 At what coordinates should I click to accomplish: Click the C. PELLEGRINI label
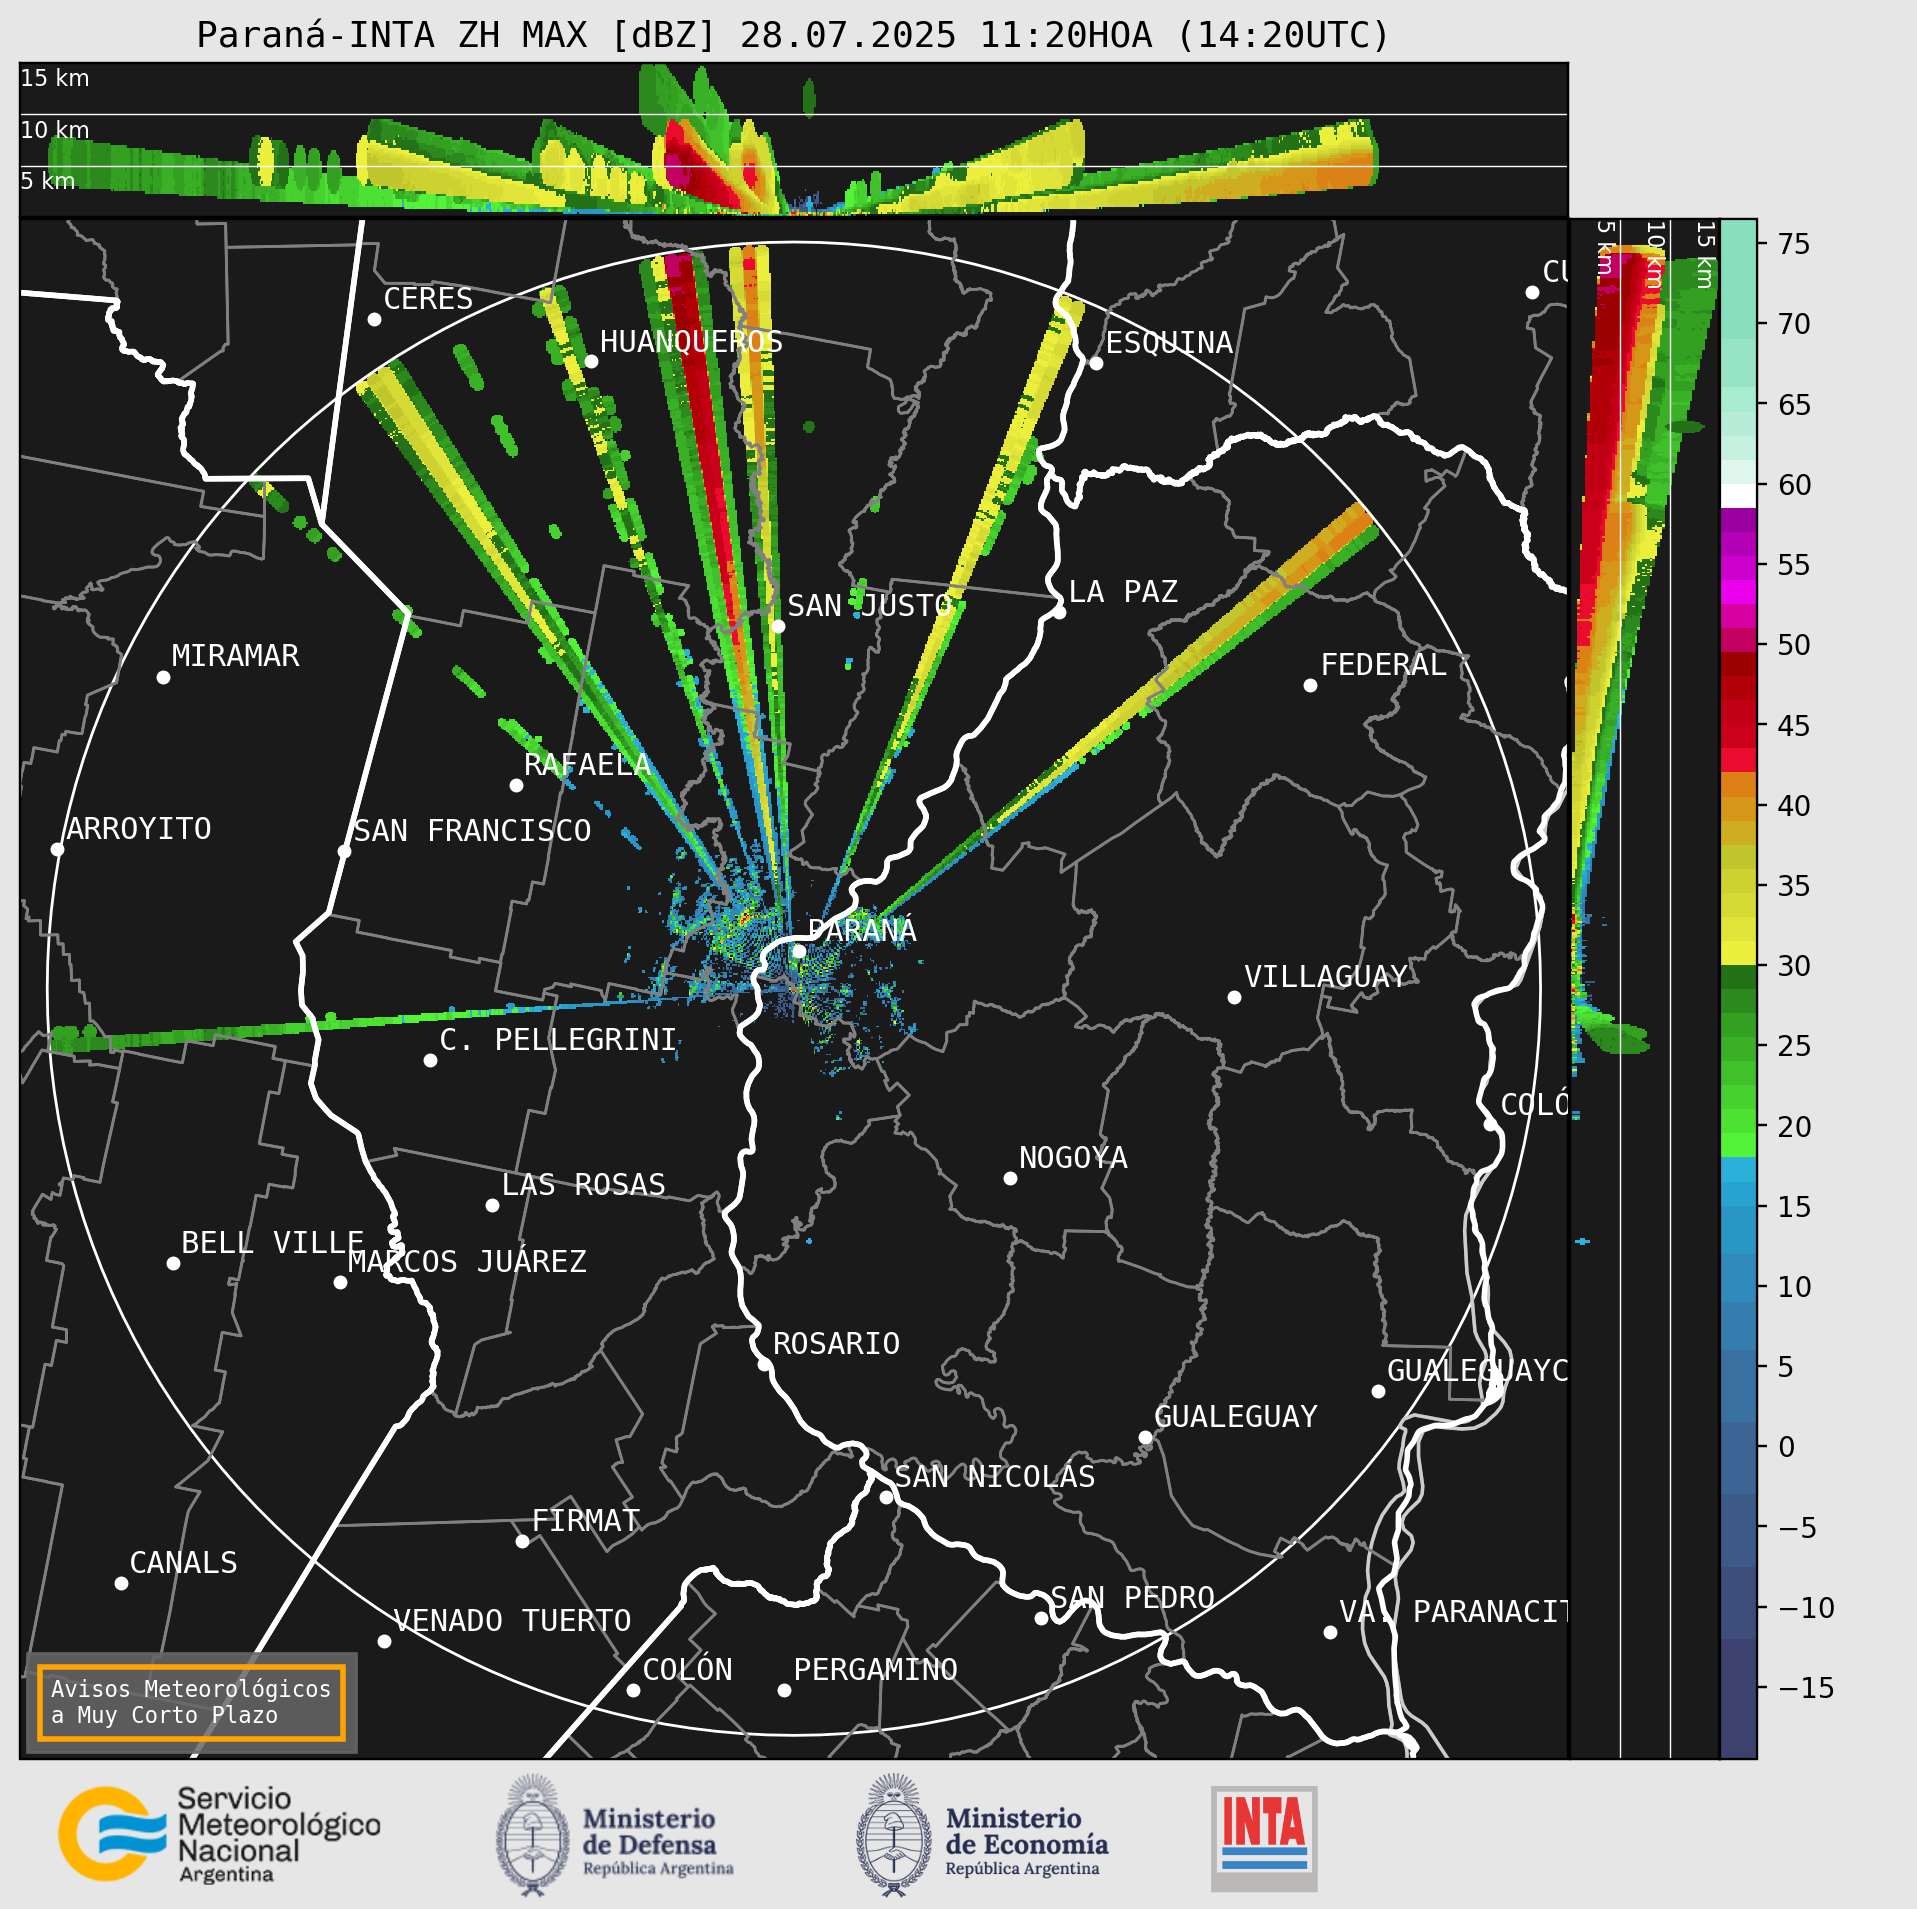click(x=558, y=1040)
